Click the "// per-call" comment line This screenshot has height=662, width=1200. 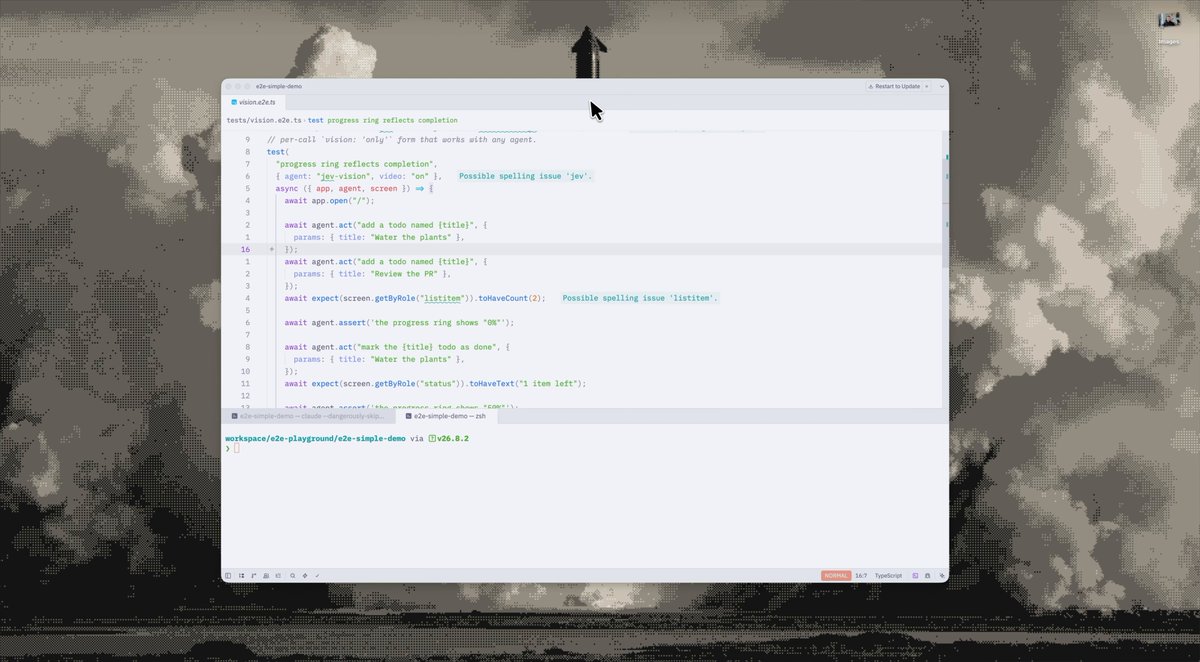coord(402,139)
